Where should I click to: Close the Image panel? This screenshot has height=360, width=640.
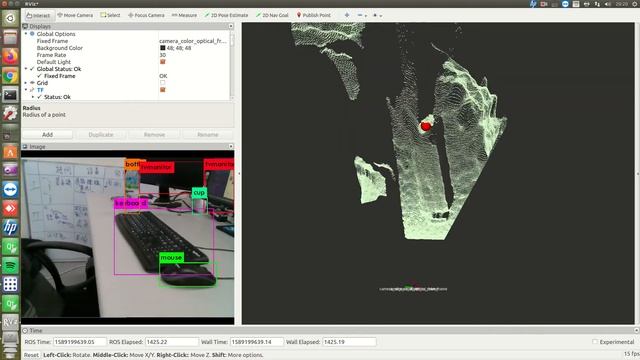[x=231, y=146]
